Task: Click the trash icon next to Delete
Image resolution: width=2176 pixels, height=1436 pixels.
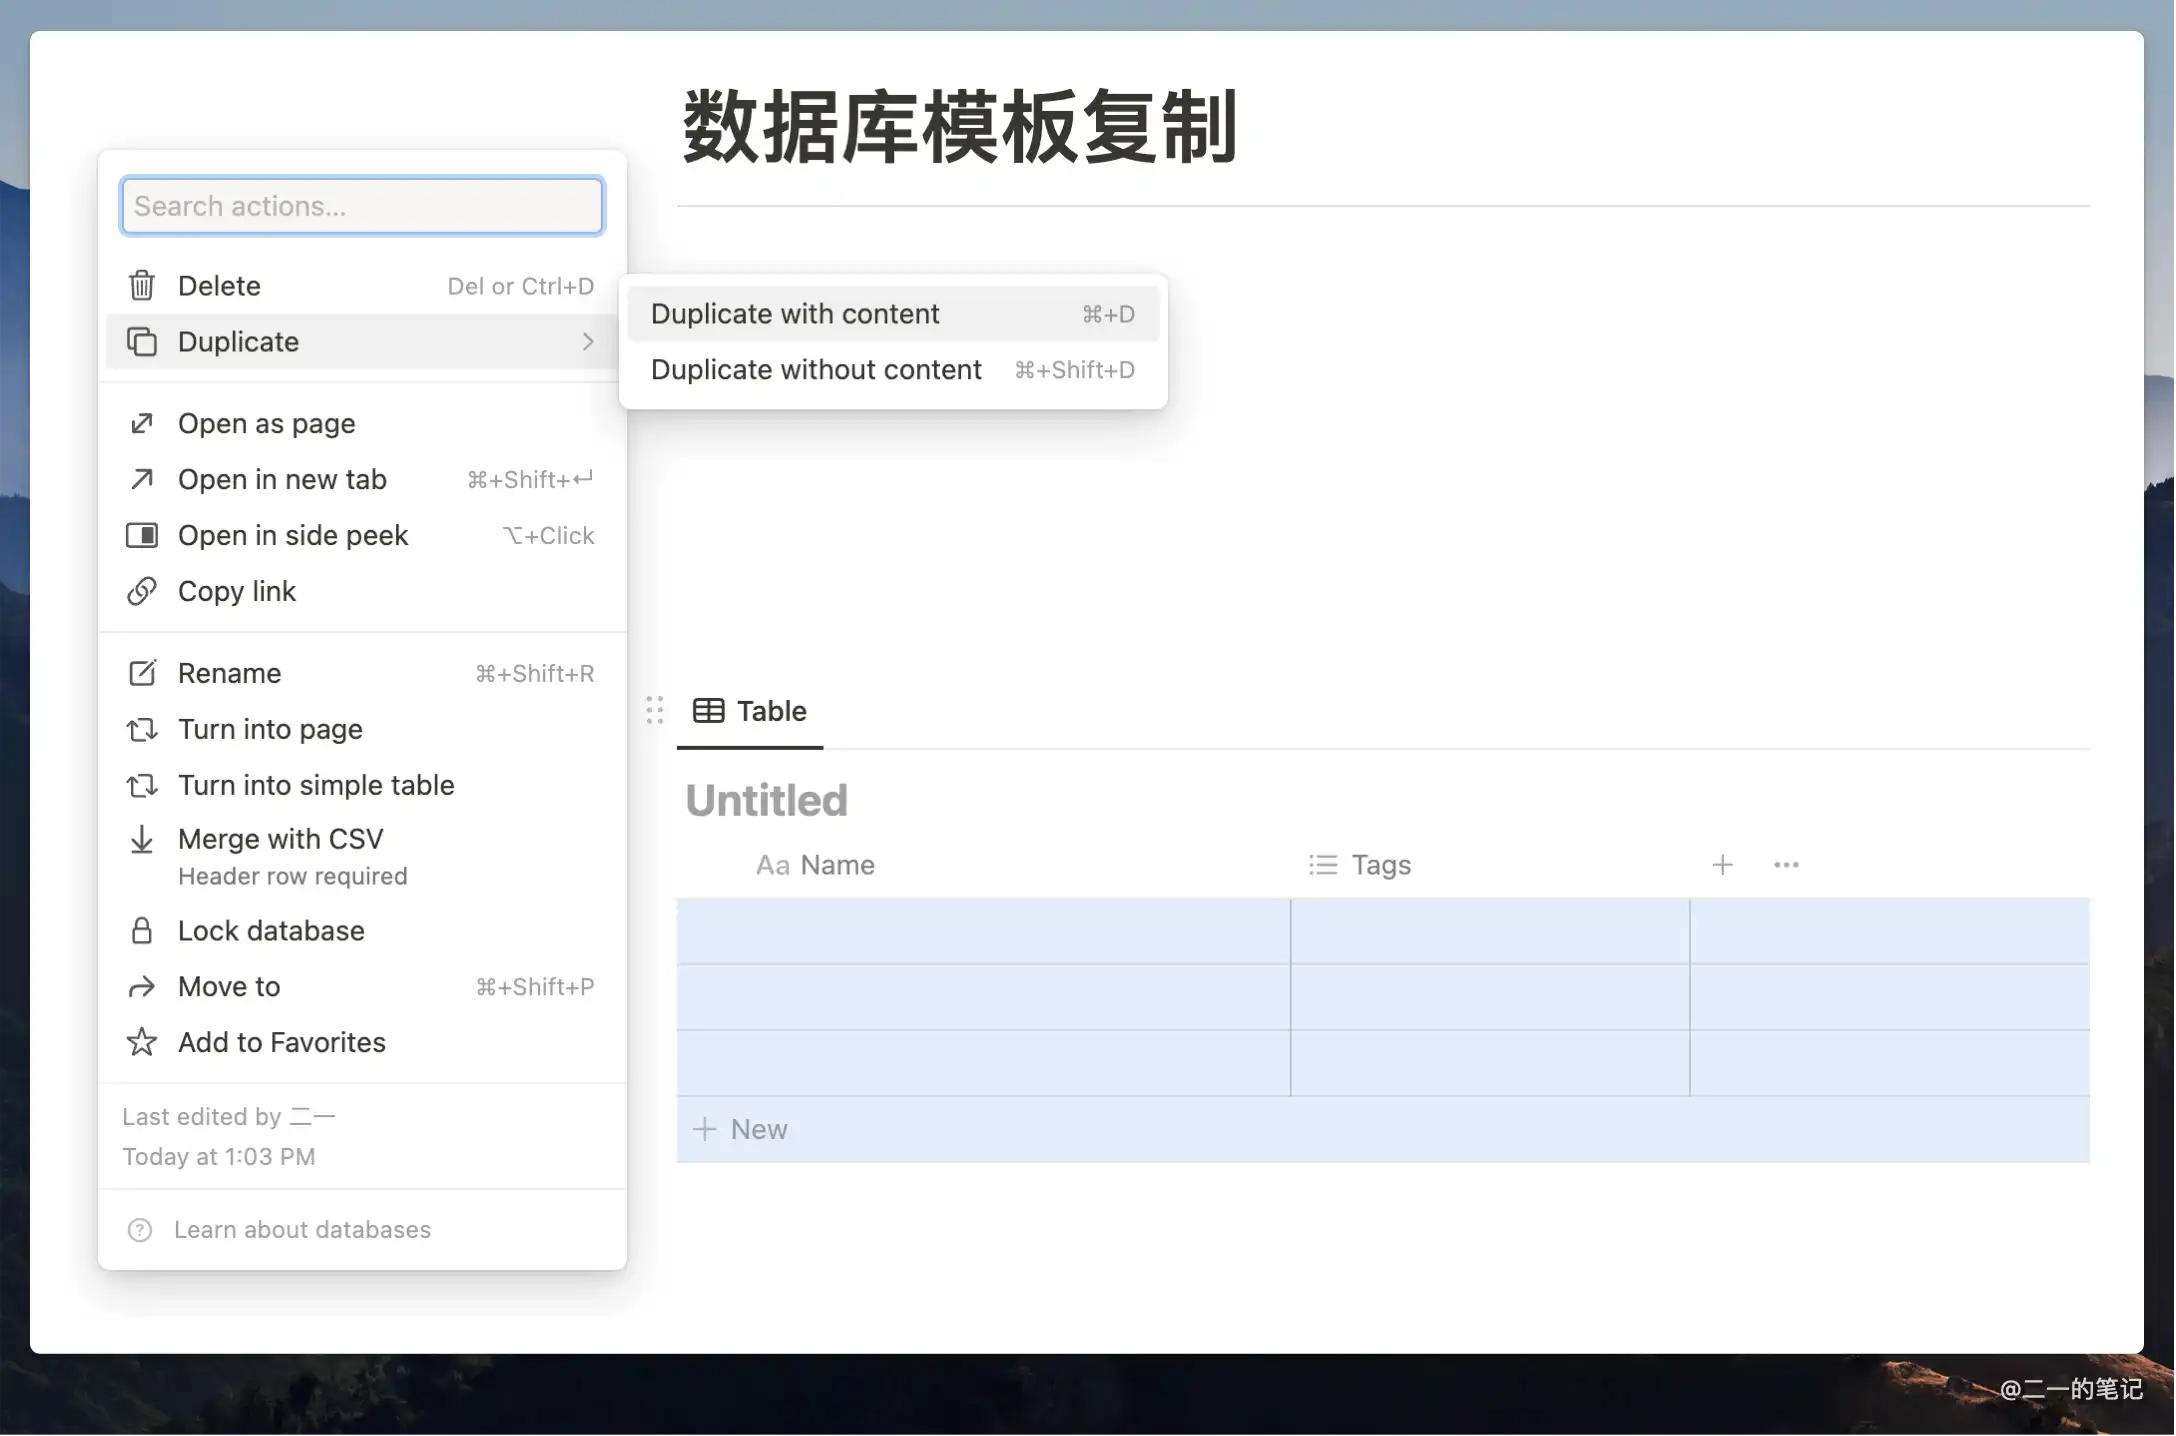Action: 142,286
